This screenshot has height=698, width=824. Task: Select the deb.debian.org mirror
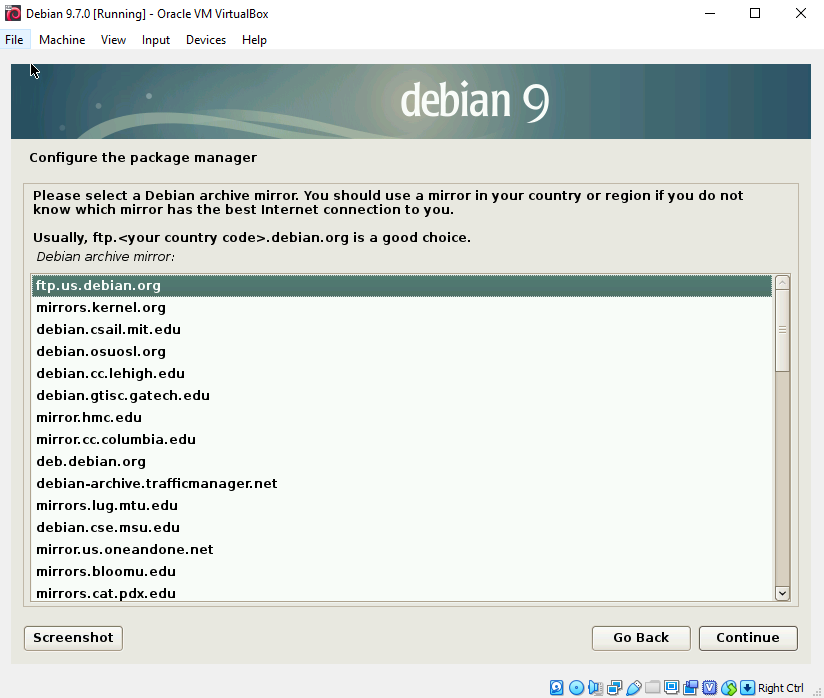[x=402, y=461]
